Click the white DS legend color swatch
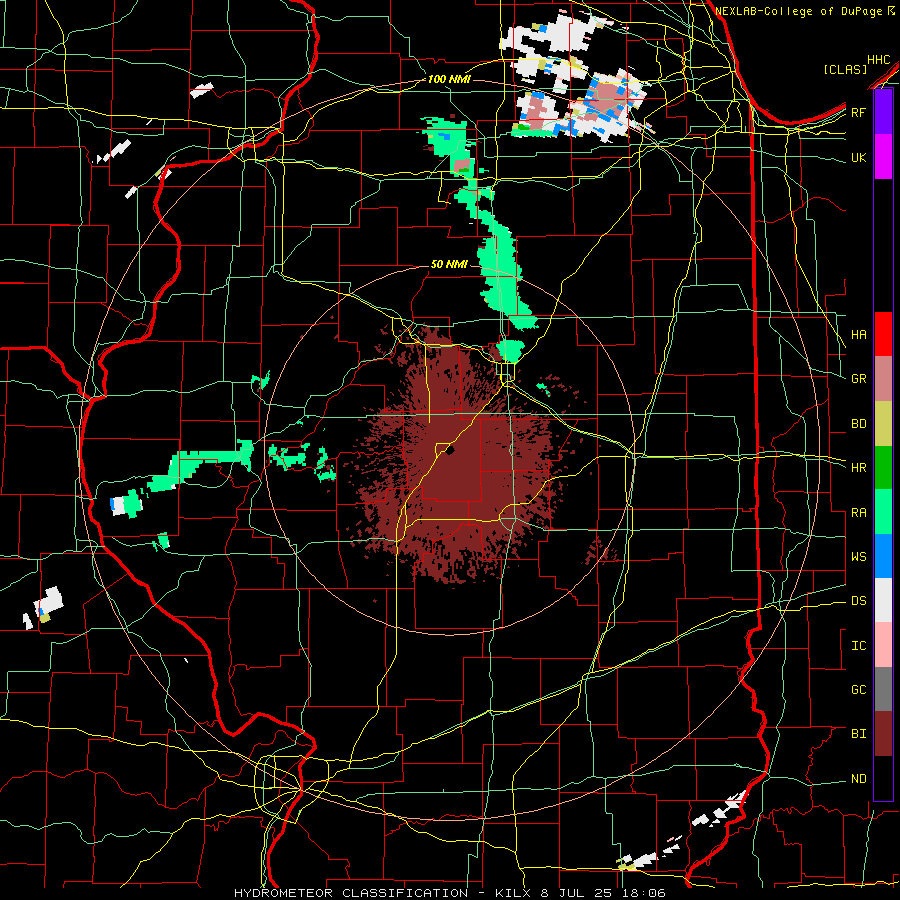 (883, 600)
